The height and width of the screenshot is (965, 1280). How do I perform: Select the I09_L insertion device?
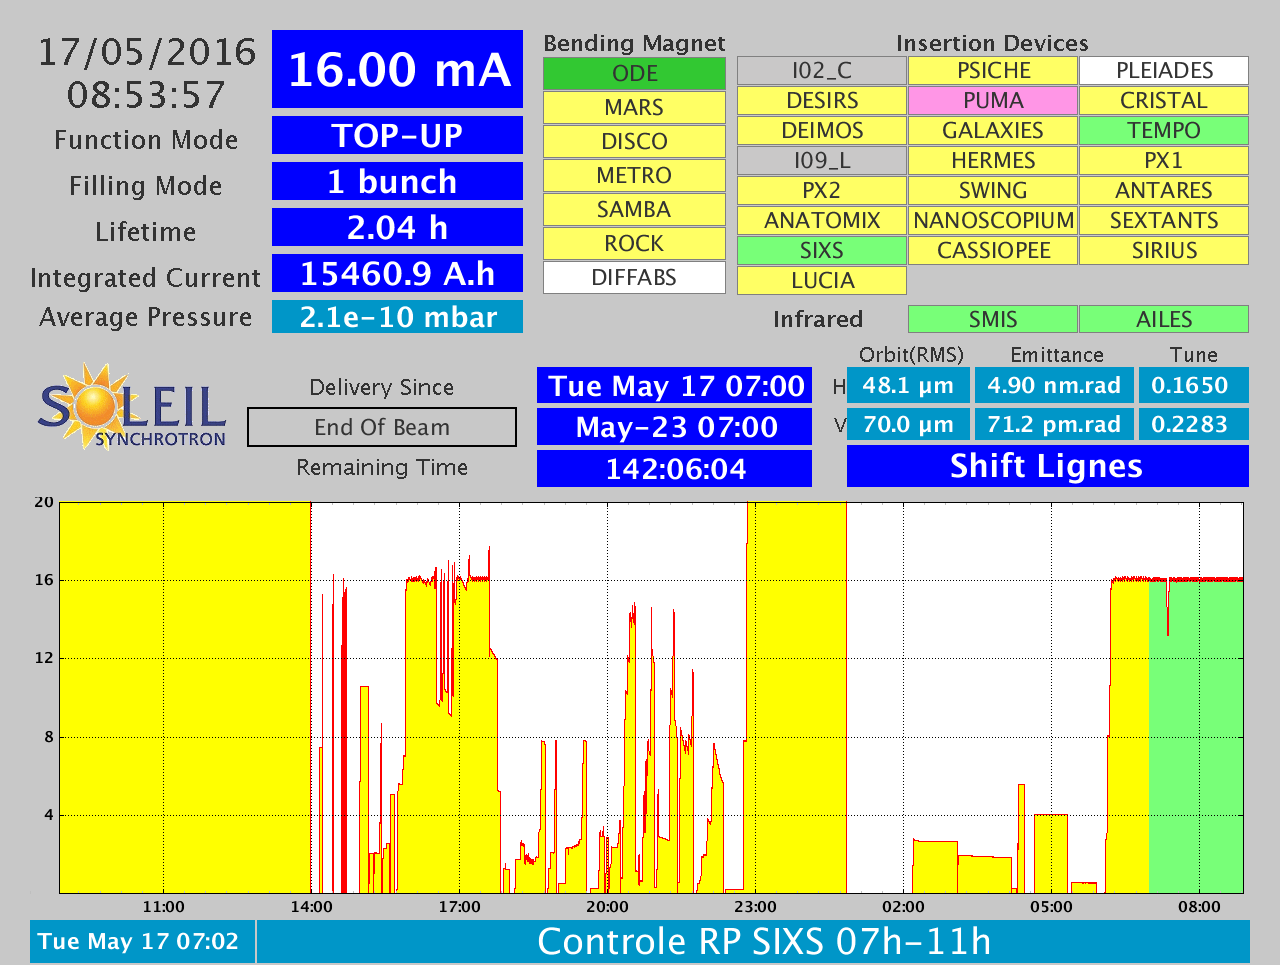click(822, 161)
